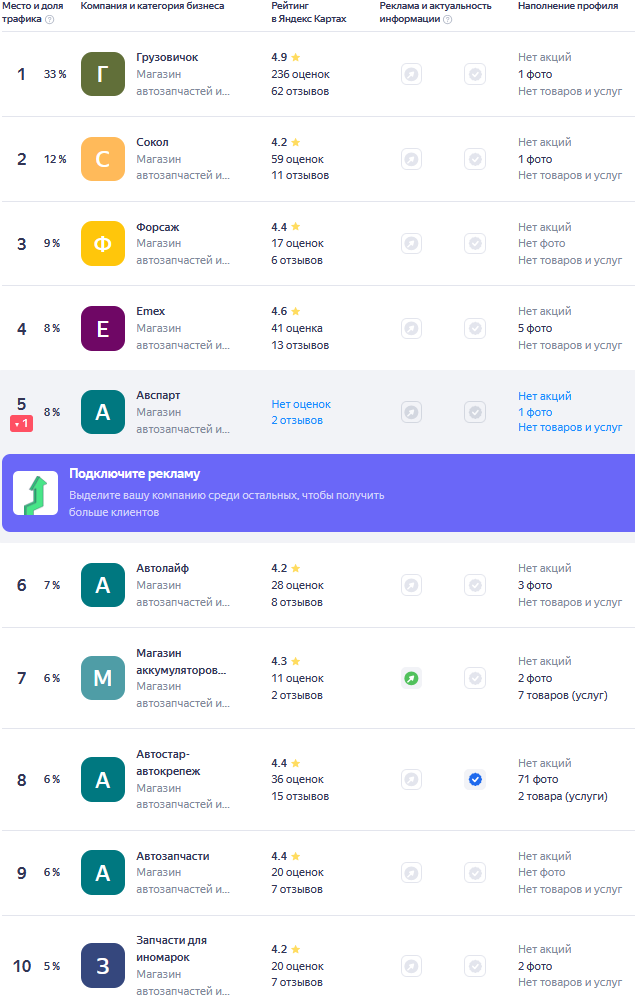Click the advertising status icon for Грузовичок
Image resolution: width=635 pixels, height=1005 pixels.
coord(411,74)
